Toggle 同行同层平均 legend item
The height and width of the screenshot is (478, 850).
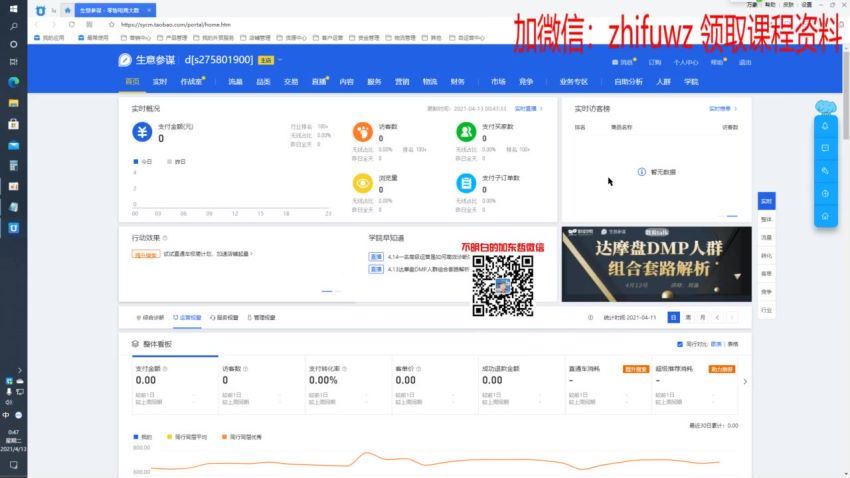pos(187,437)
